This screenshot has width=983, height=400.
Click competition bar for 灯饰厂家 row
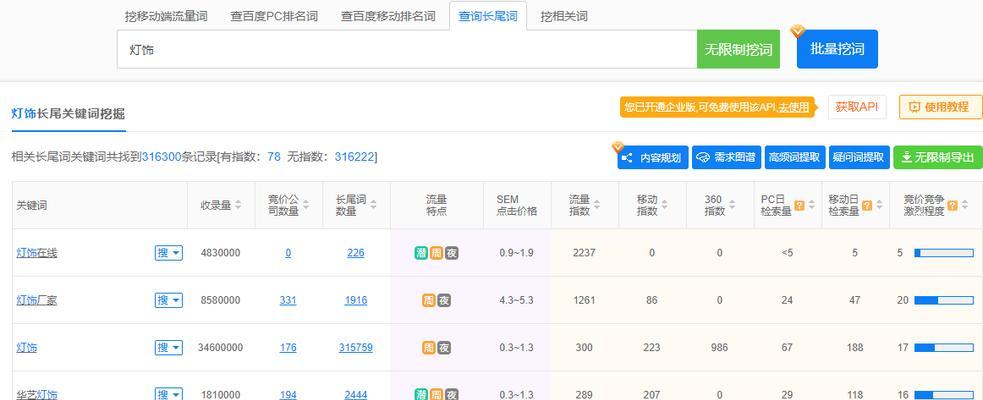(x=944, y=300)
